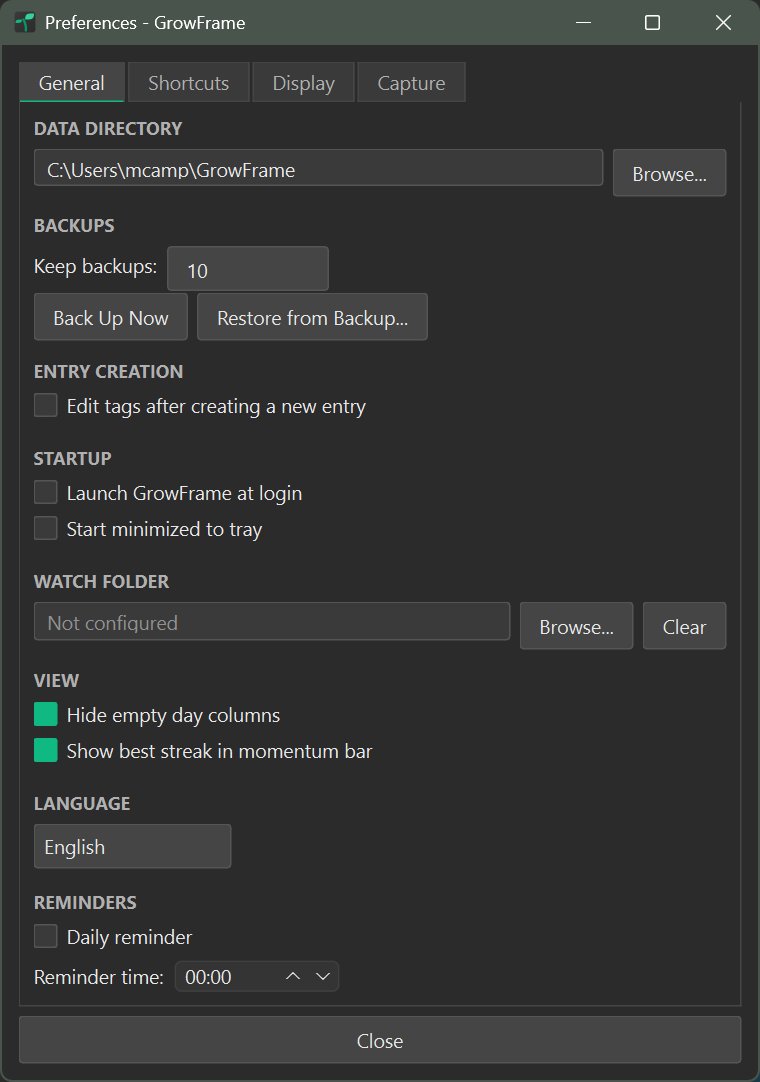
Task: Increase reminder time with up arrow
Action: point(293,976)
